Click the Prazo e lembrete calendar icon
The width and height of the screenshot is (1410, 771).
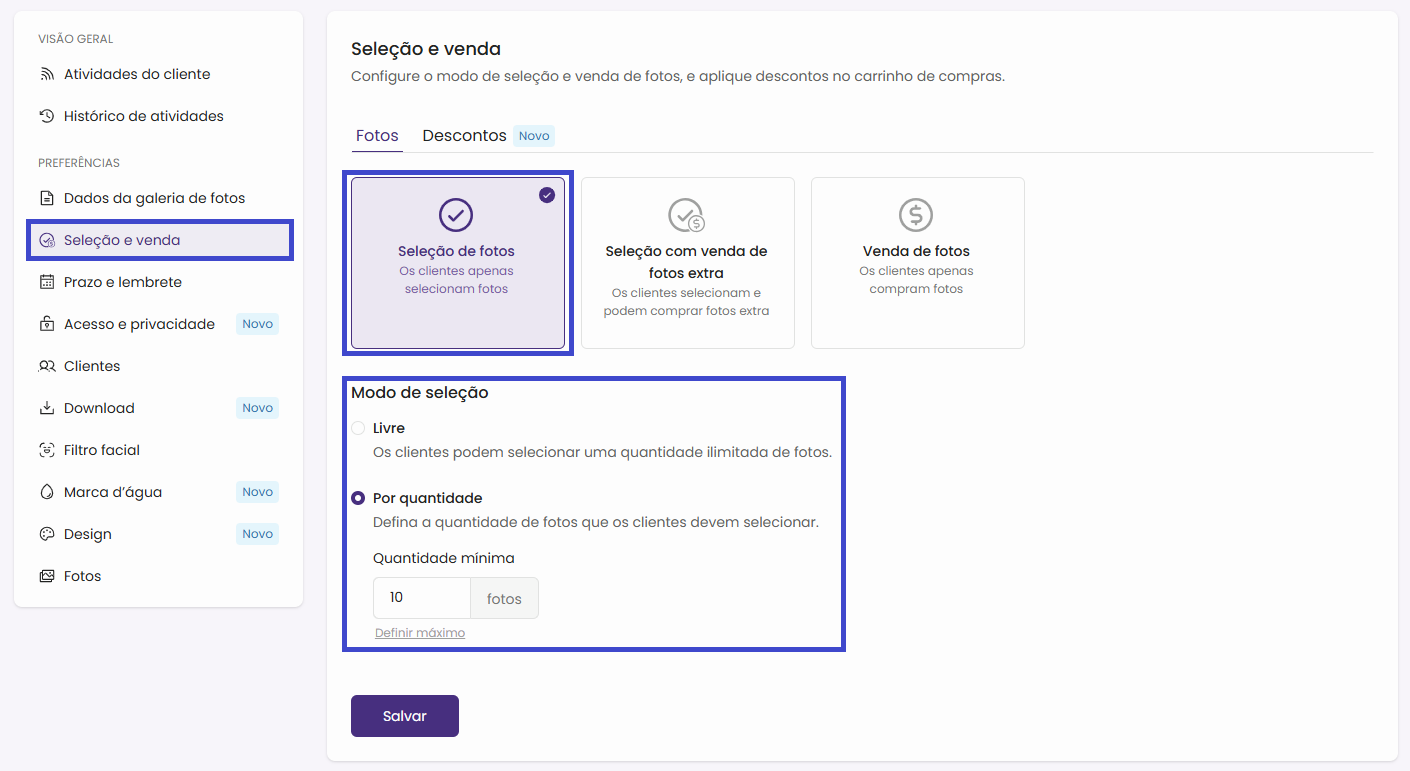pos(46,282)
